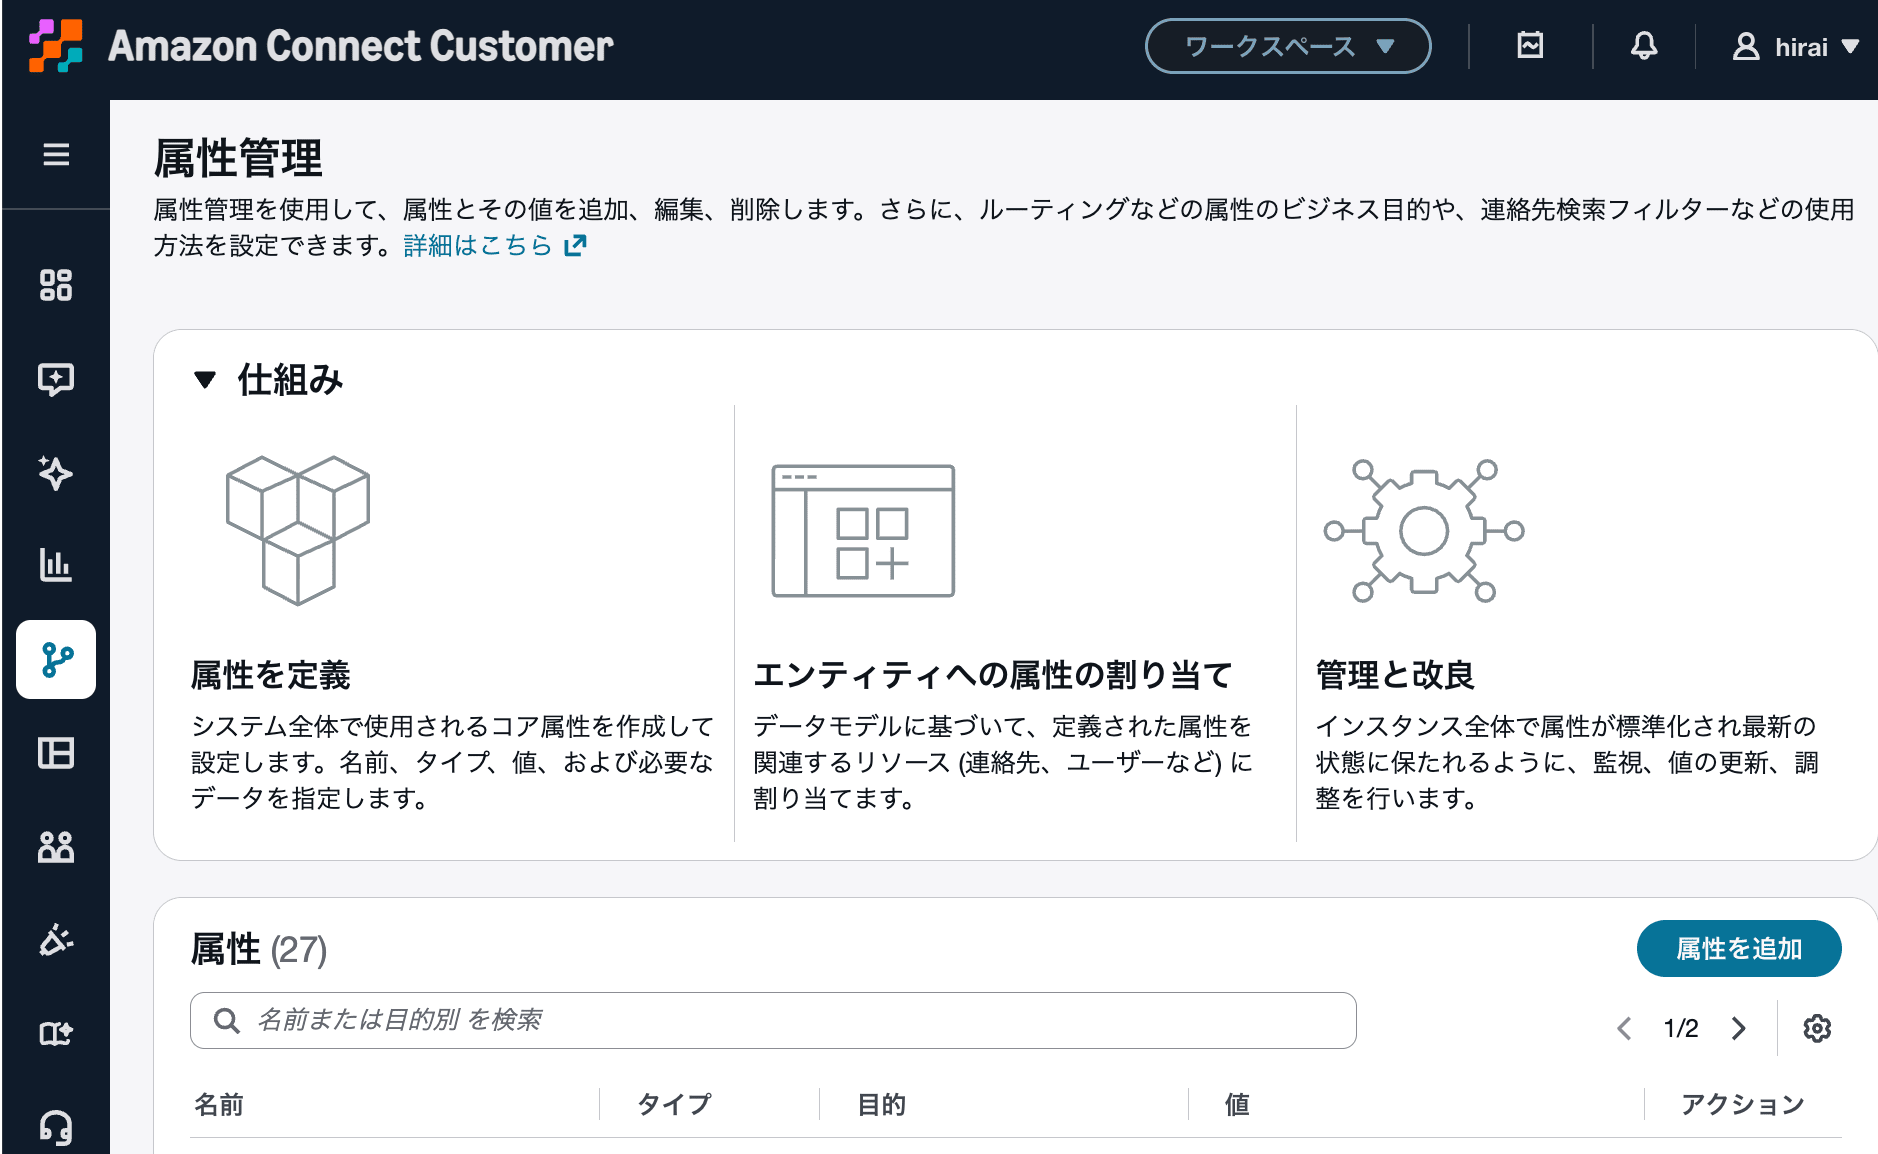The height and width of the screenshot is (1154, 1878).
Task: Open the users group sidebar icon
Action: coord(56,847)
